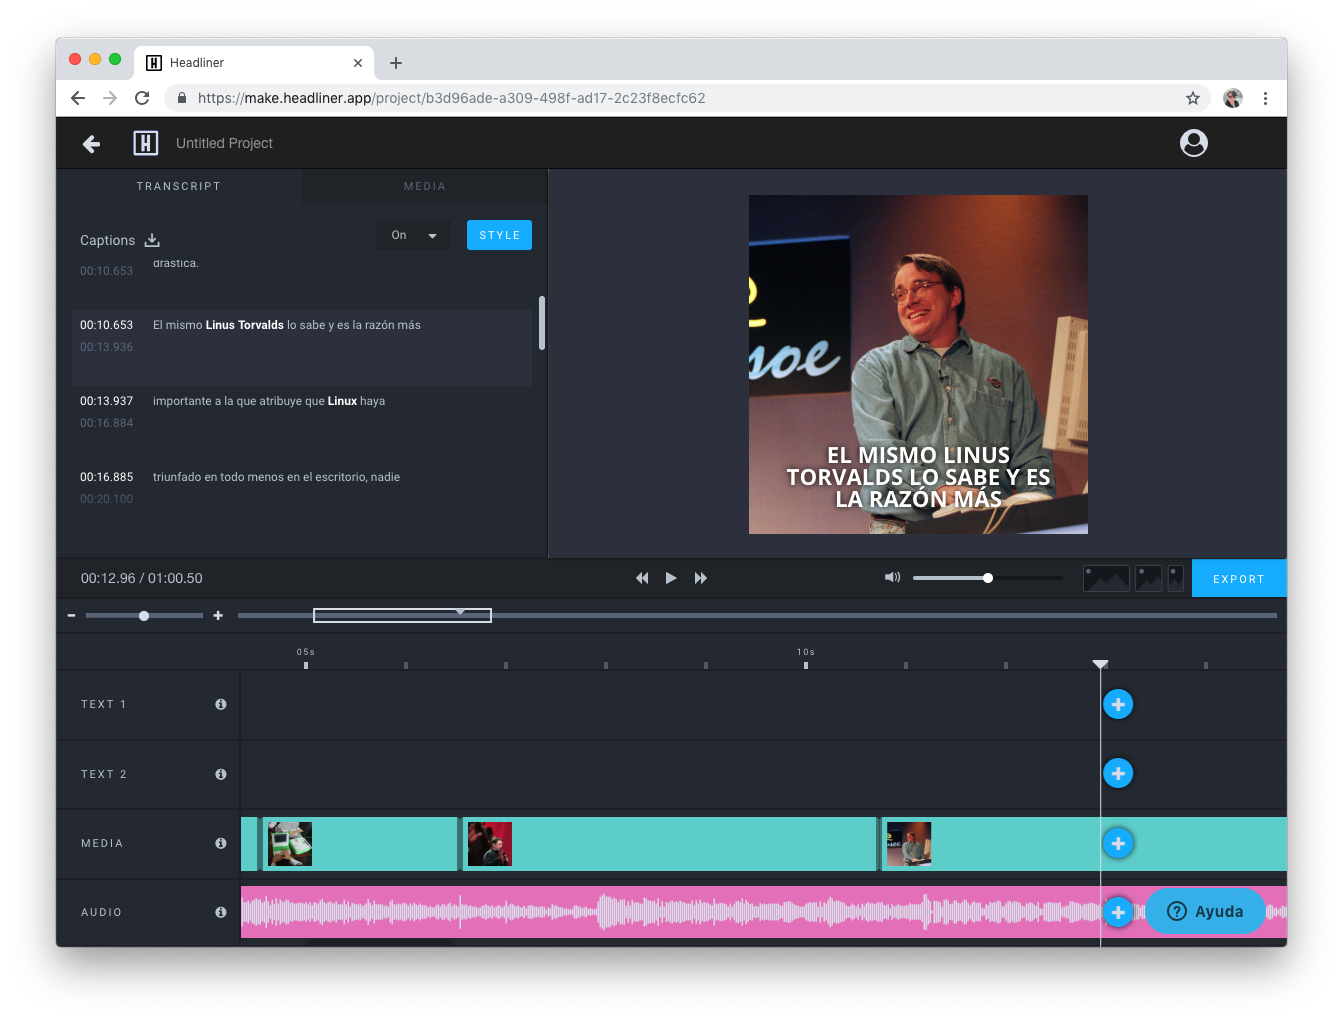This screenshot has height=1021, width=1343.
Task: View info for the MEDIA track
Action: [x=220, y=843]
